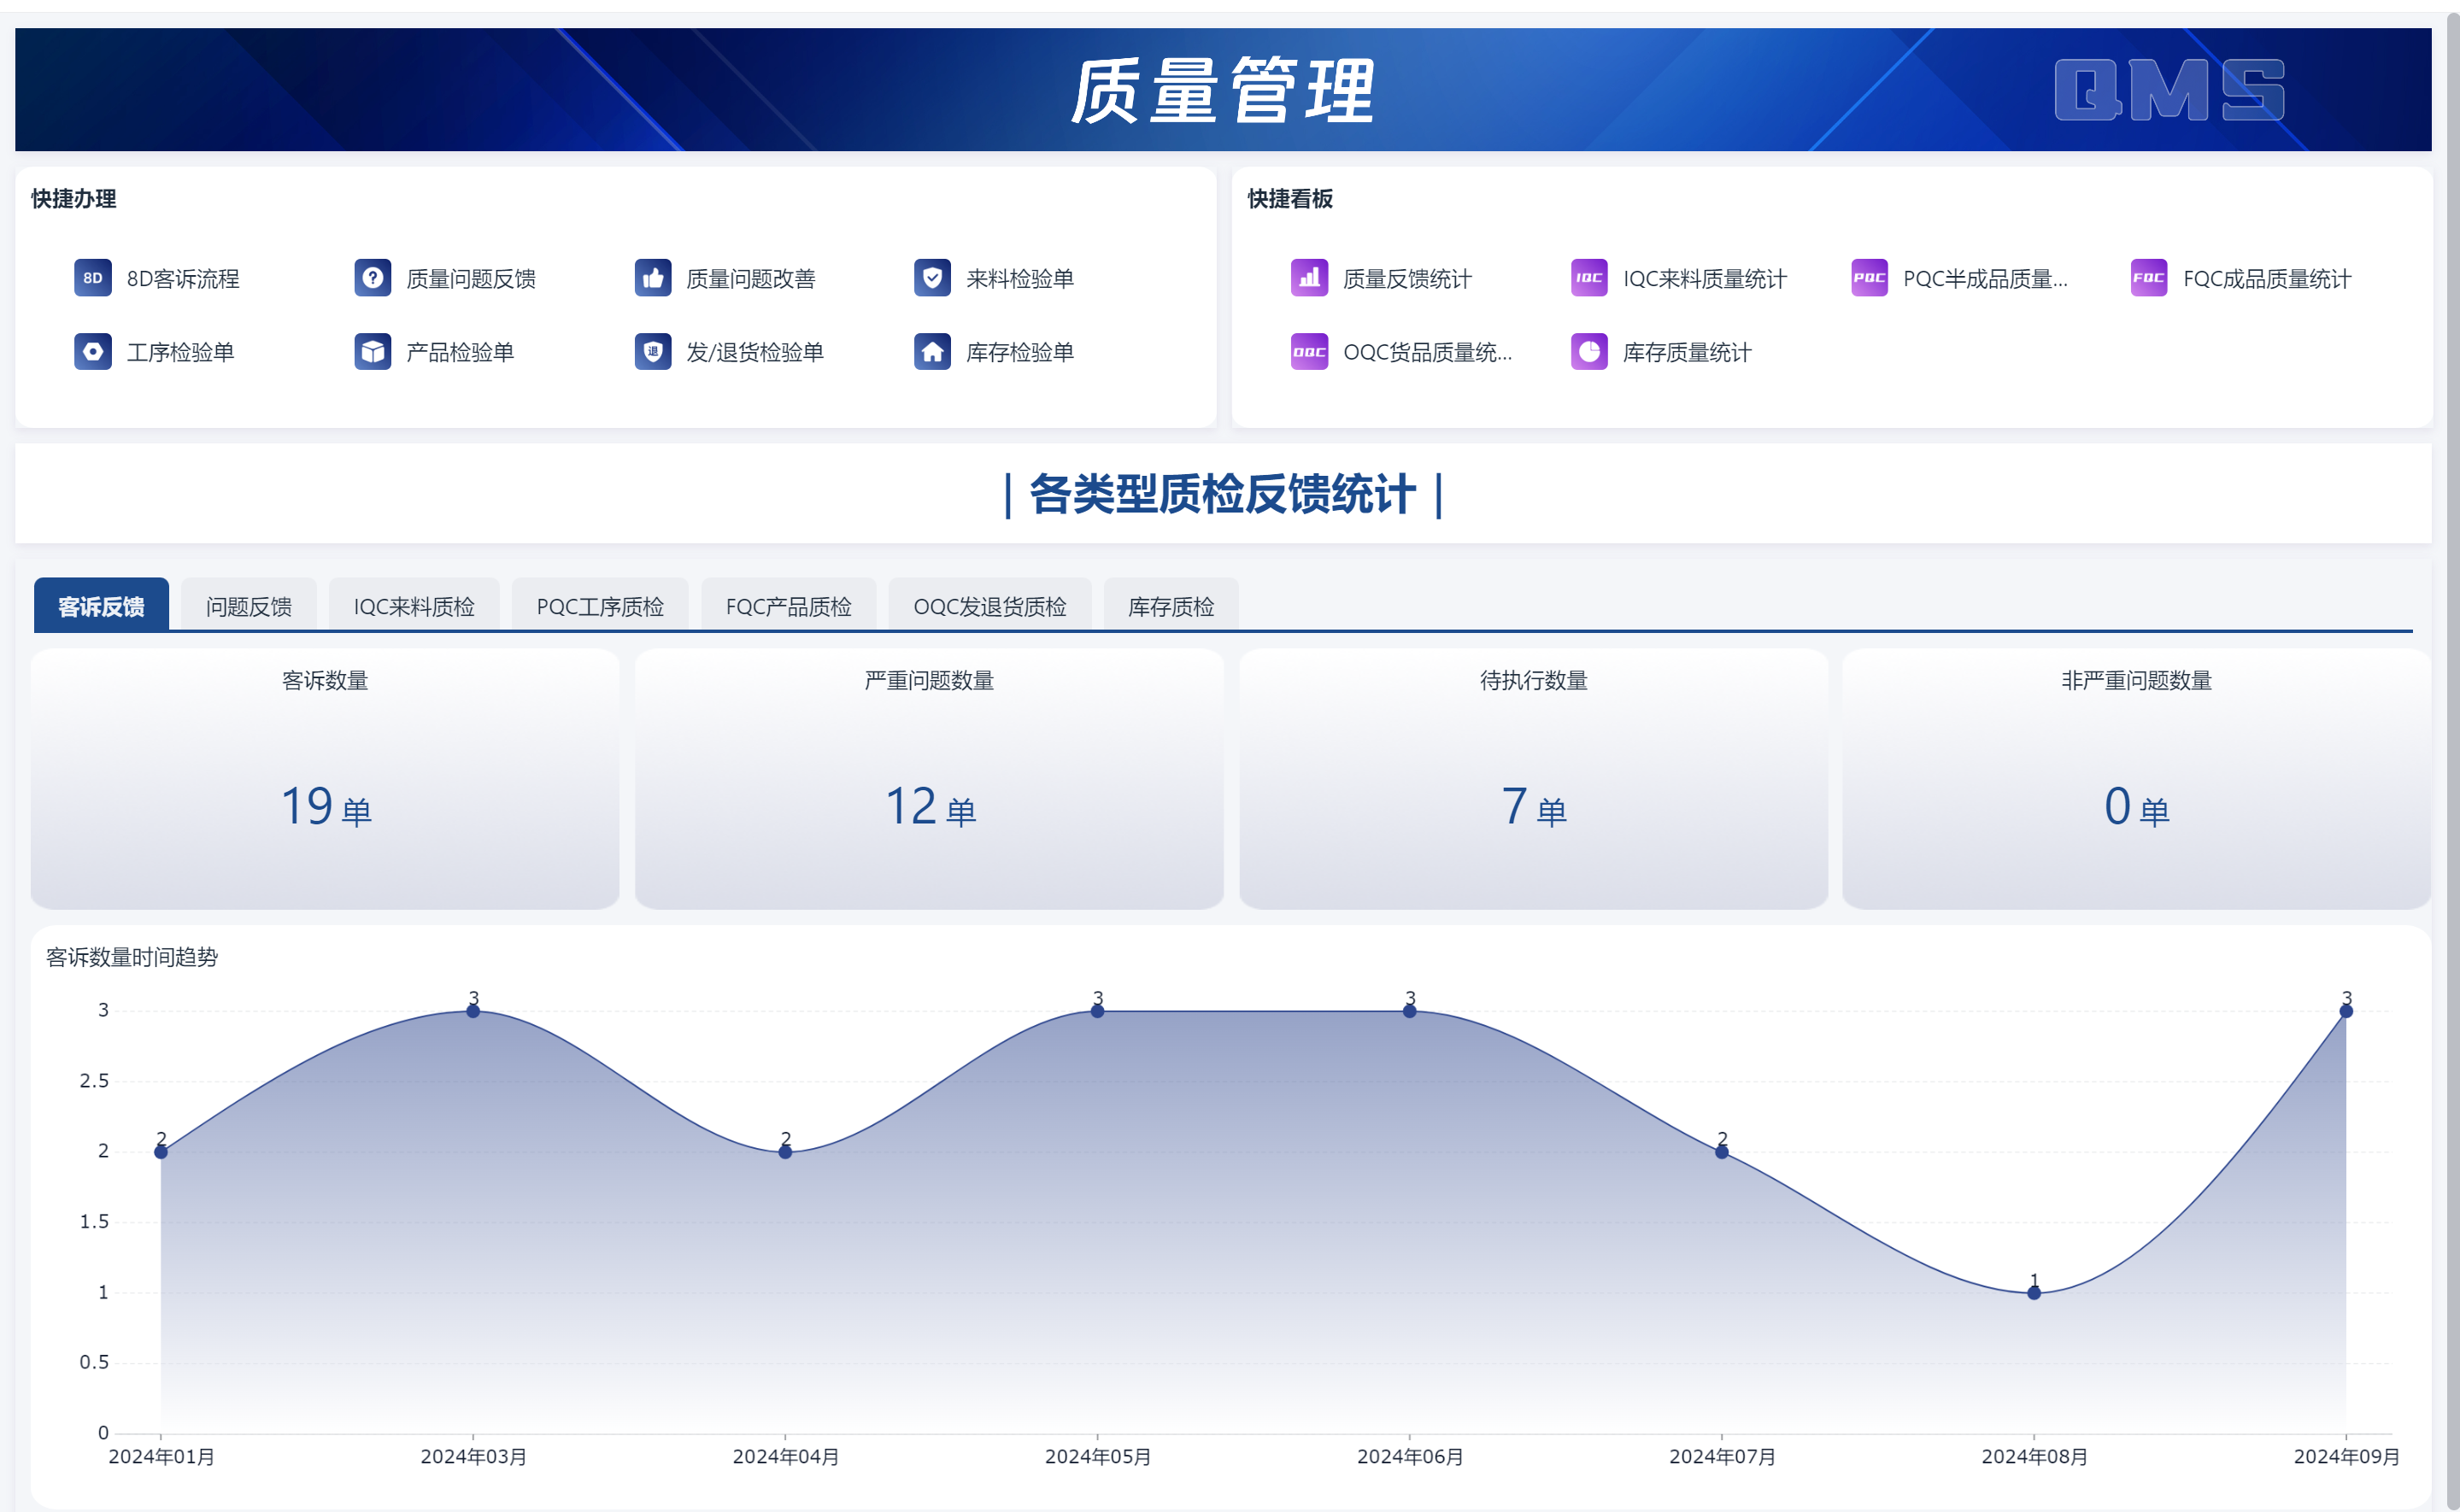Go to 质量问题改善 link text
The image size is (2460, 1512).
coord(751,279)
